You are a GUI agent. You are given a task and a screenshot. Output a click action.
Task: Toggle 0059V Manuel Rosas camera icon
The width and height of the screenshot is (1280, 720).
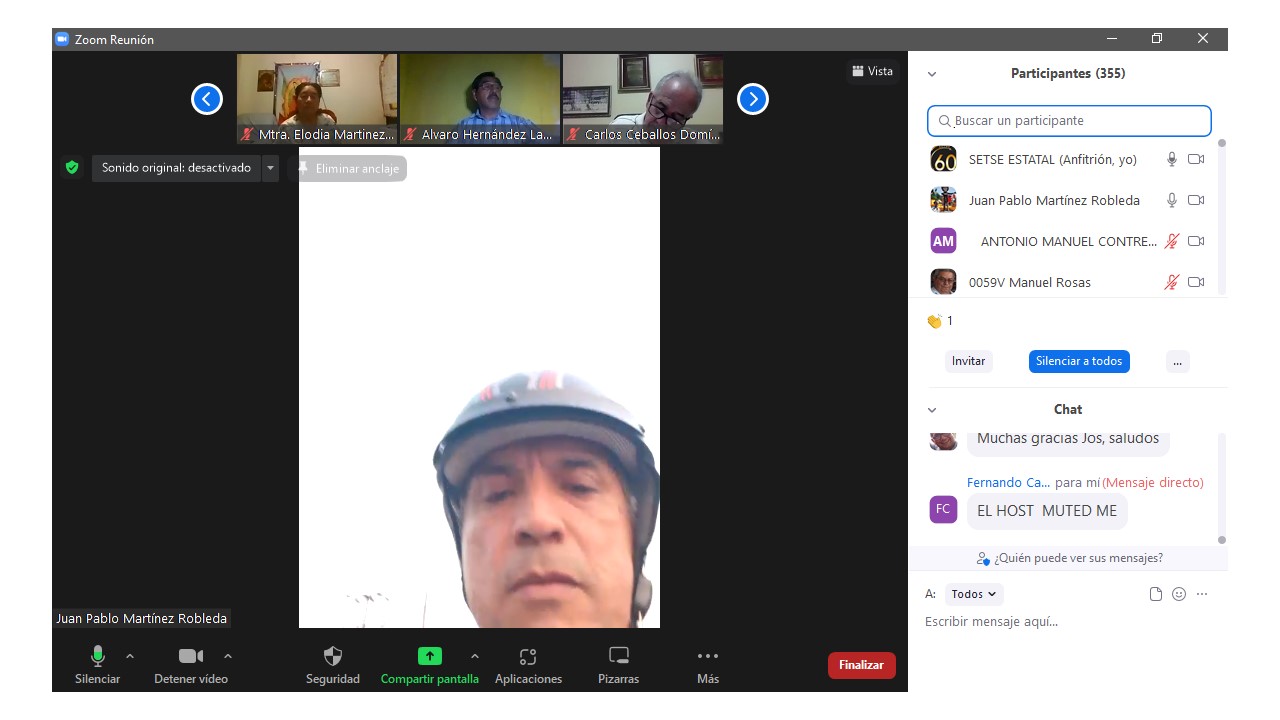click(1196, 282)
